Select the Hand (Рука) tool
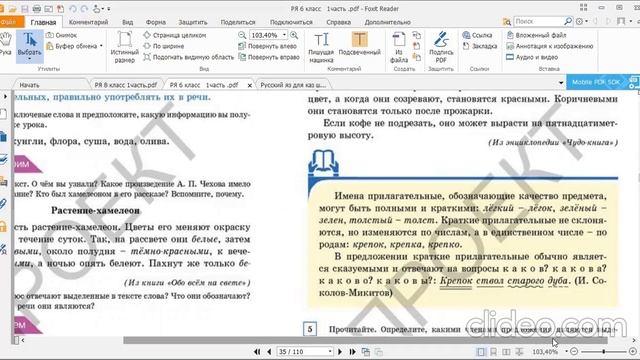The height and width of the screenshot is (360, 640). [5, 44]
